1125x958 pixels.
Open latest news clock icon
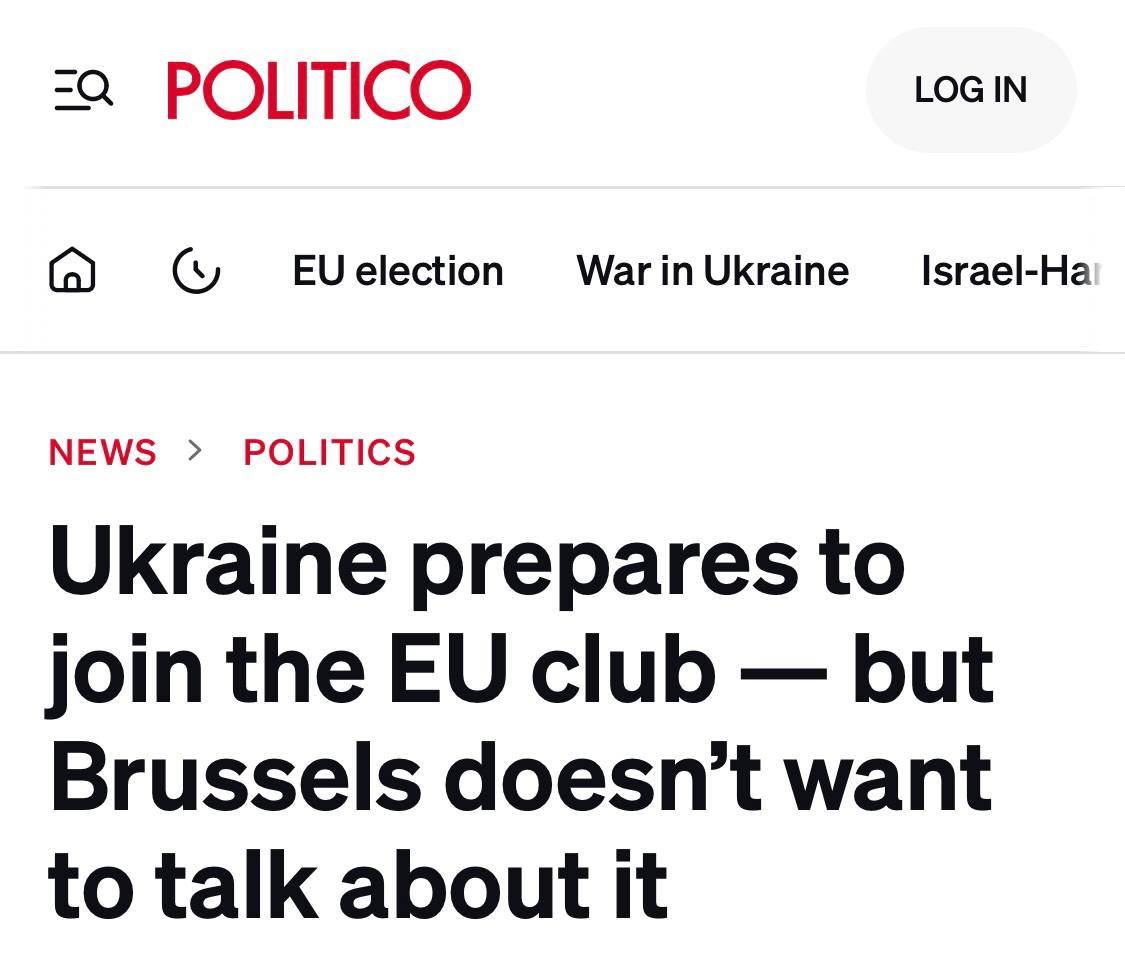(196, 270)
